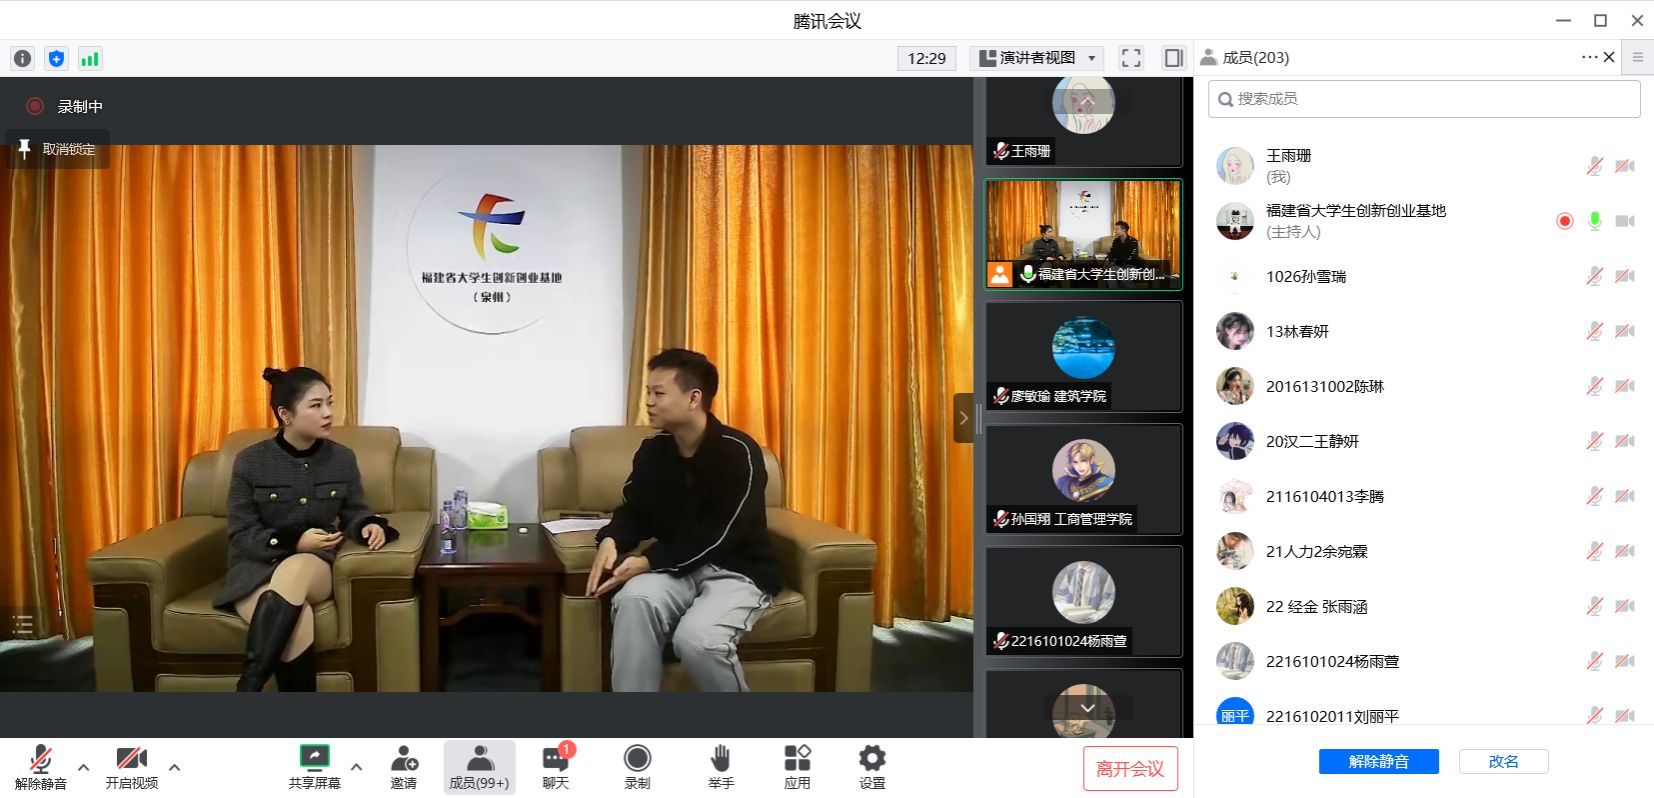Click the blue security shield icon
The image size is (1654, 798).
[x=56, y=58]
